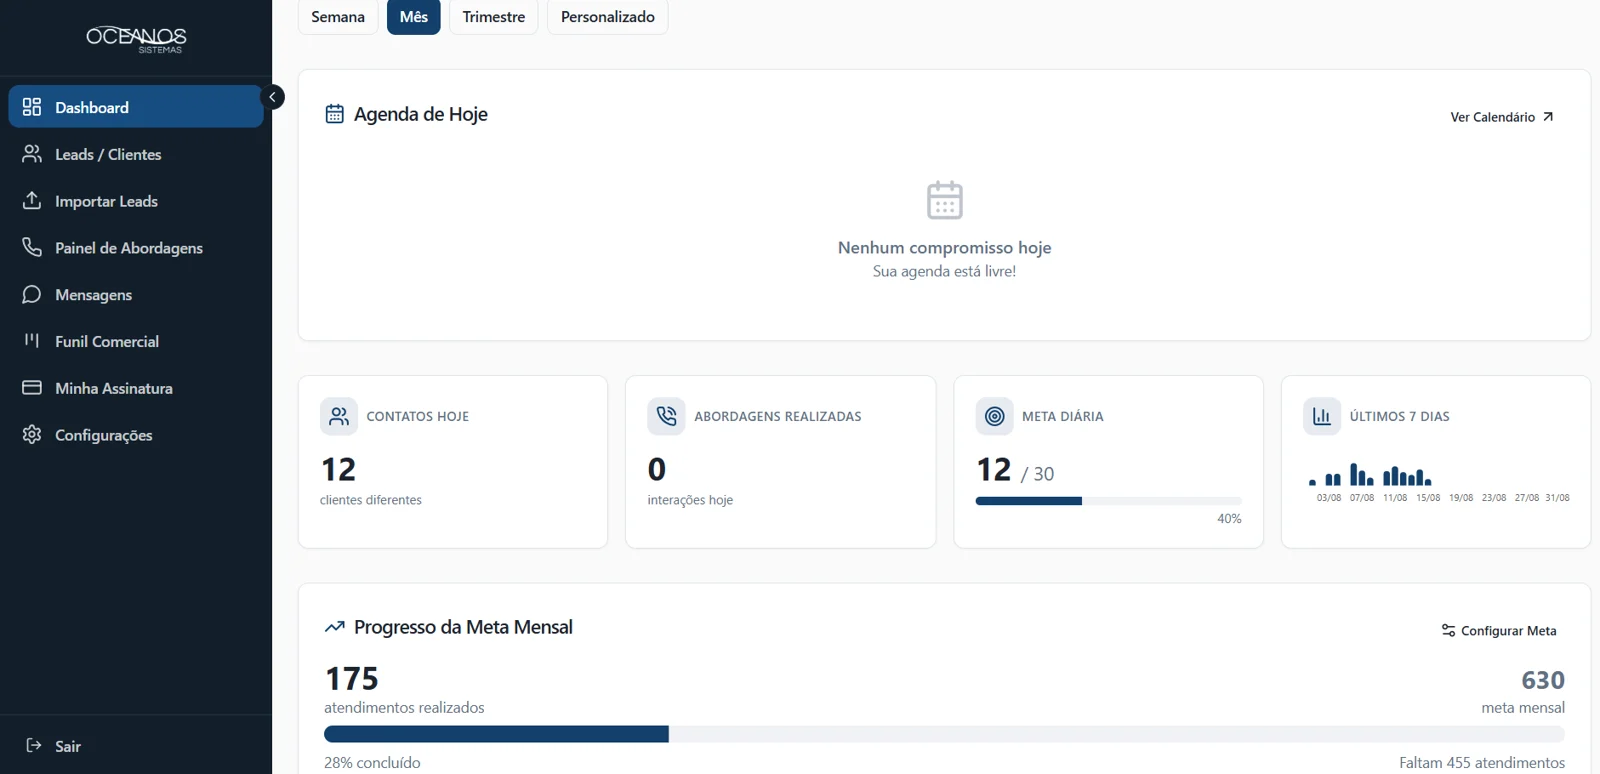Switch to the Trimestre period tab

point(494,17)
